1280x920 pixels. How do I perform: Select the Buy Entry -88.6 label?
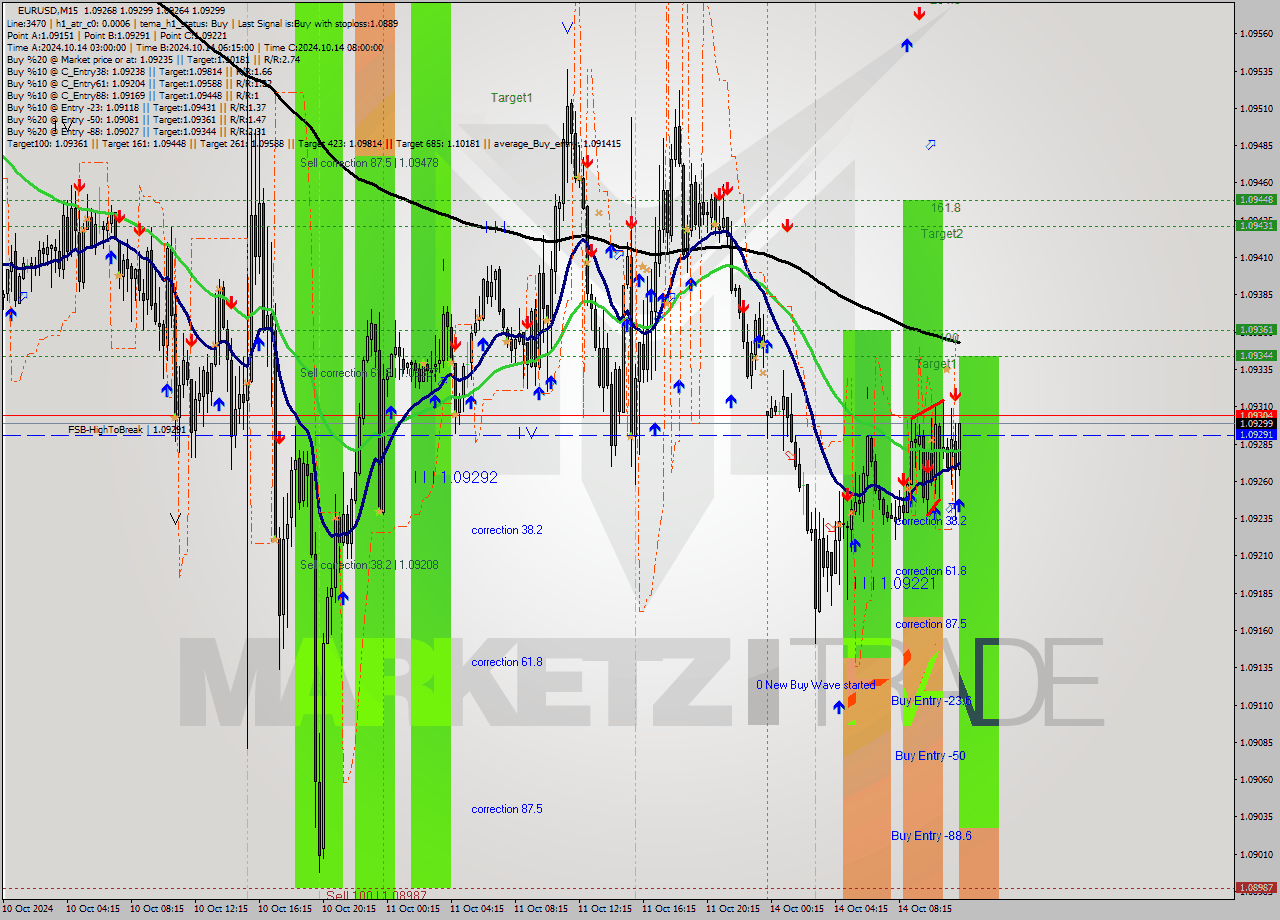[931, 836]
